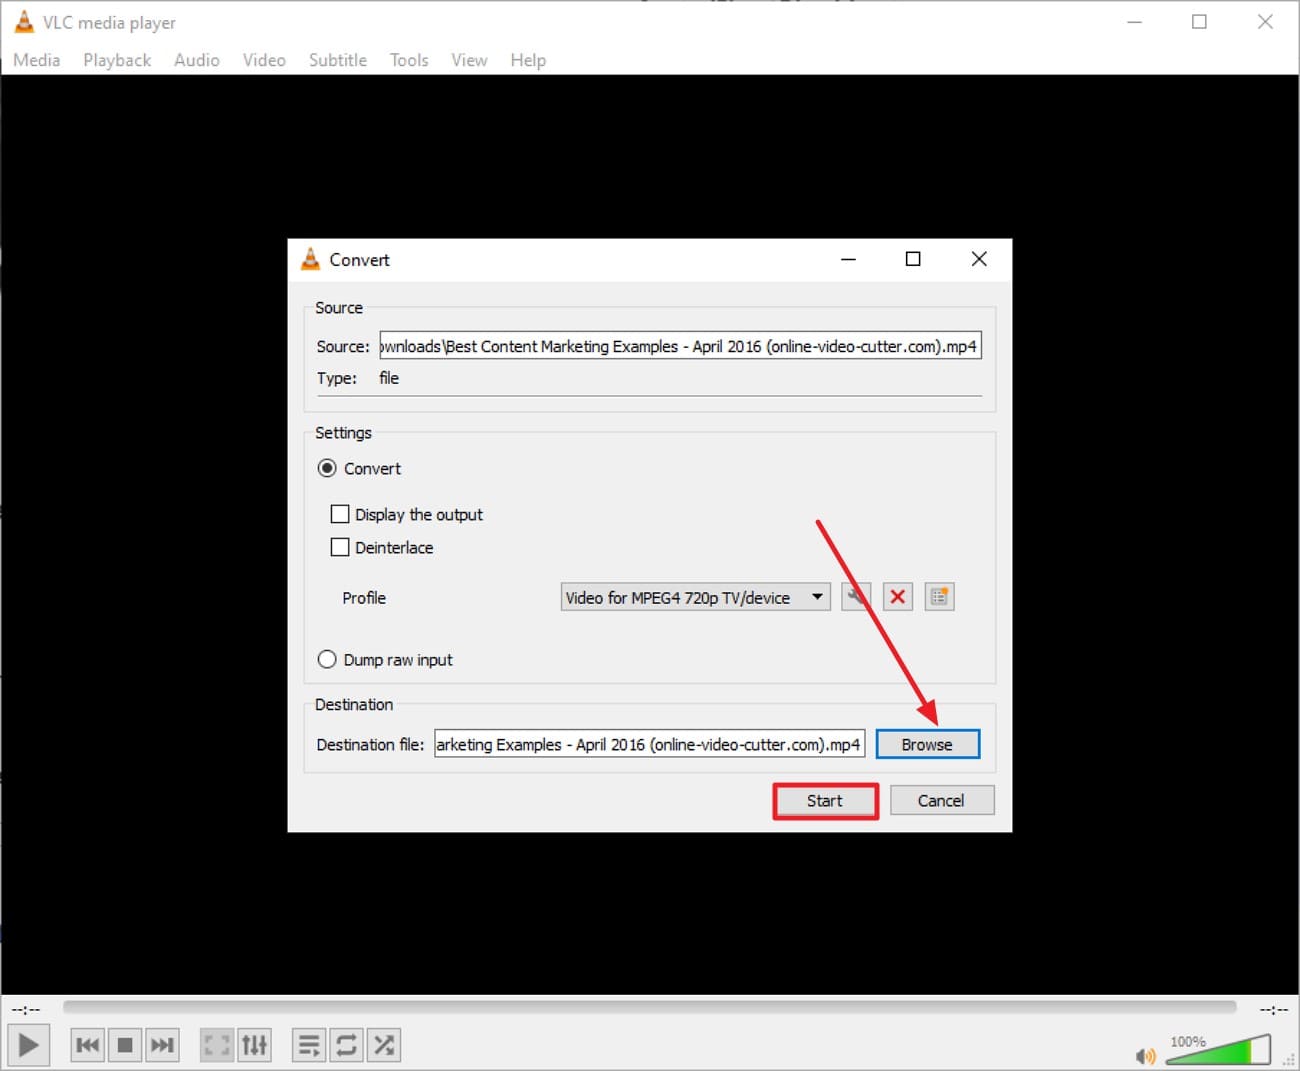The height and width of the screenshot is (1071, 1300).
Task: Open the Tools menu
Action: [x=408, y=60]
